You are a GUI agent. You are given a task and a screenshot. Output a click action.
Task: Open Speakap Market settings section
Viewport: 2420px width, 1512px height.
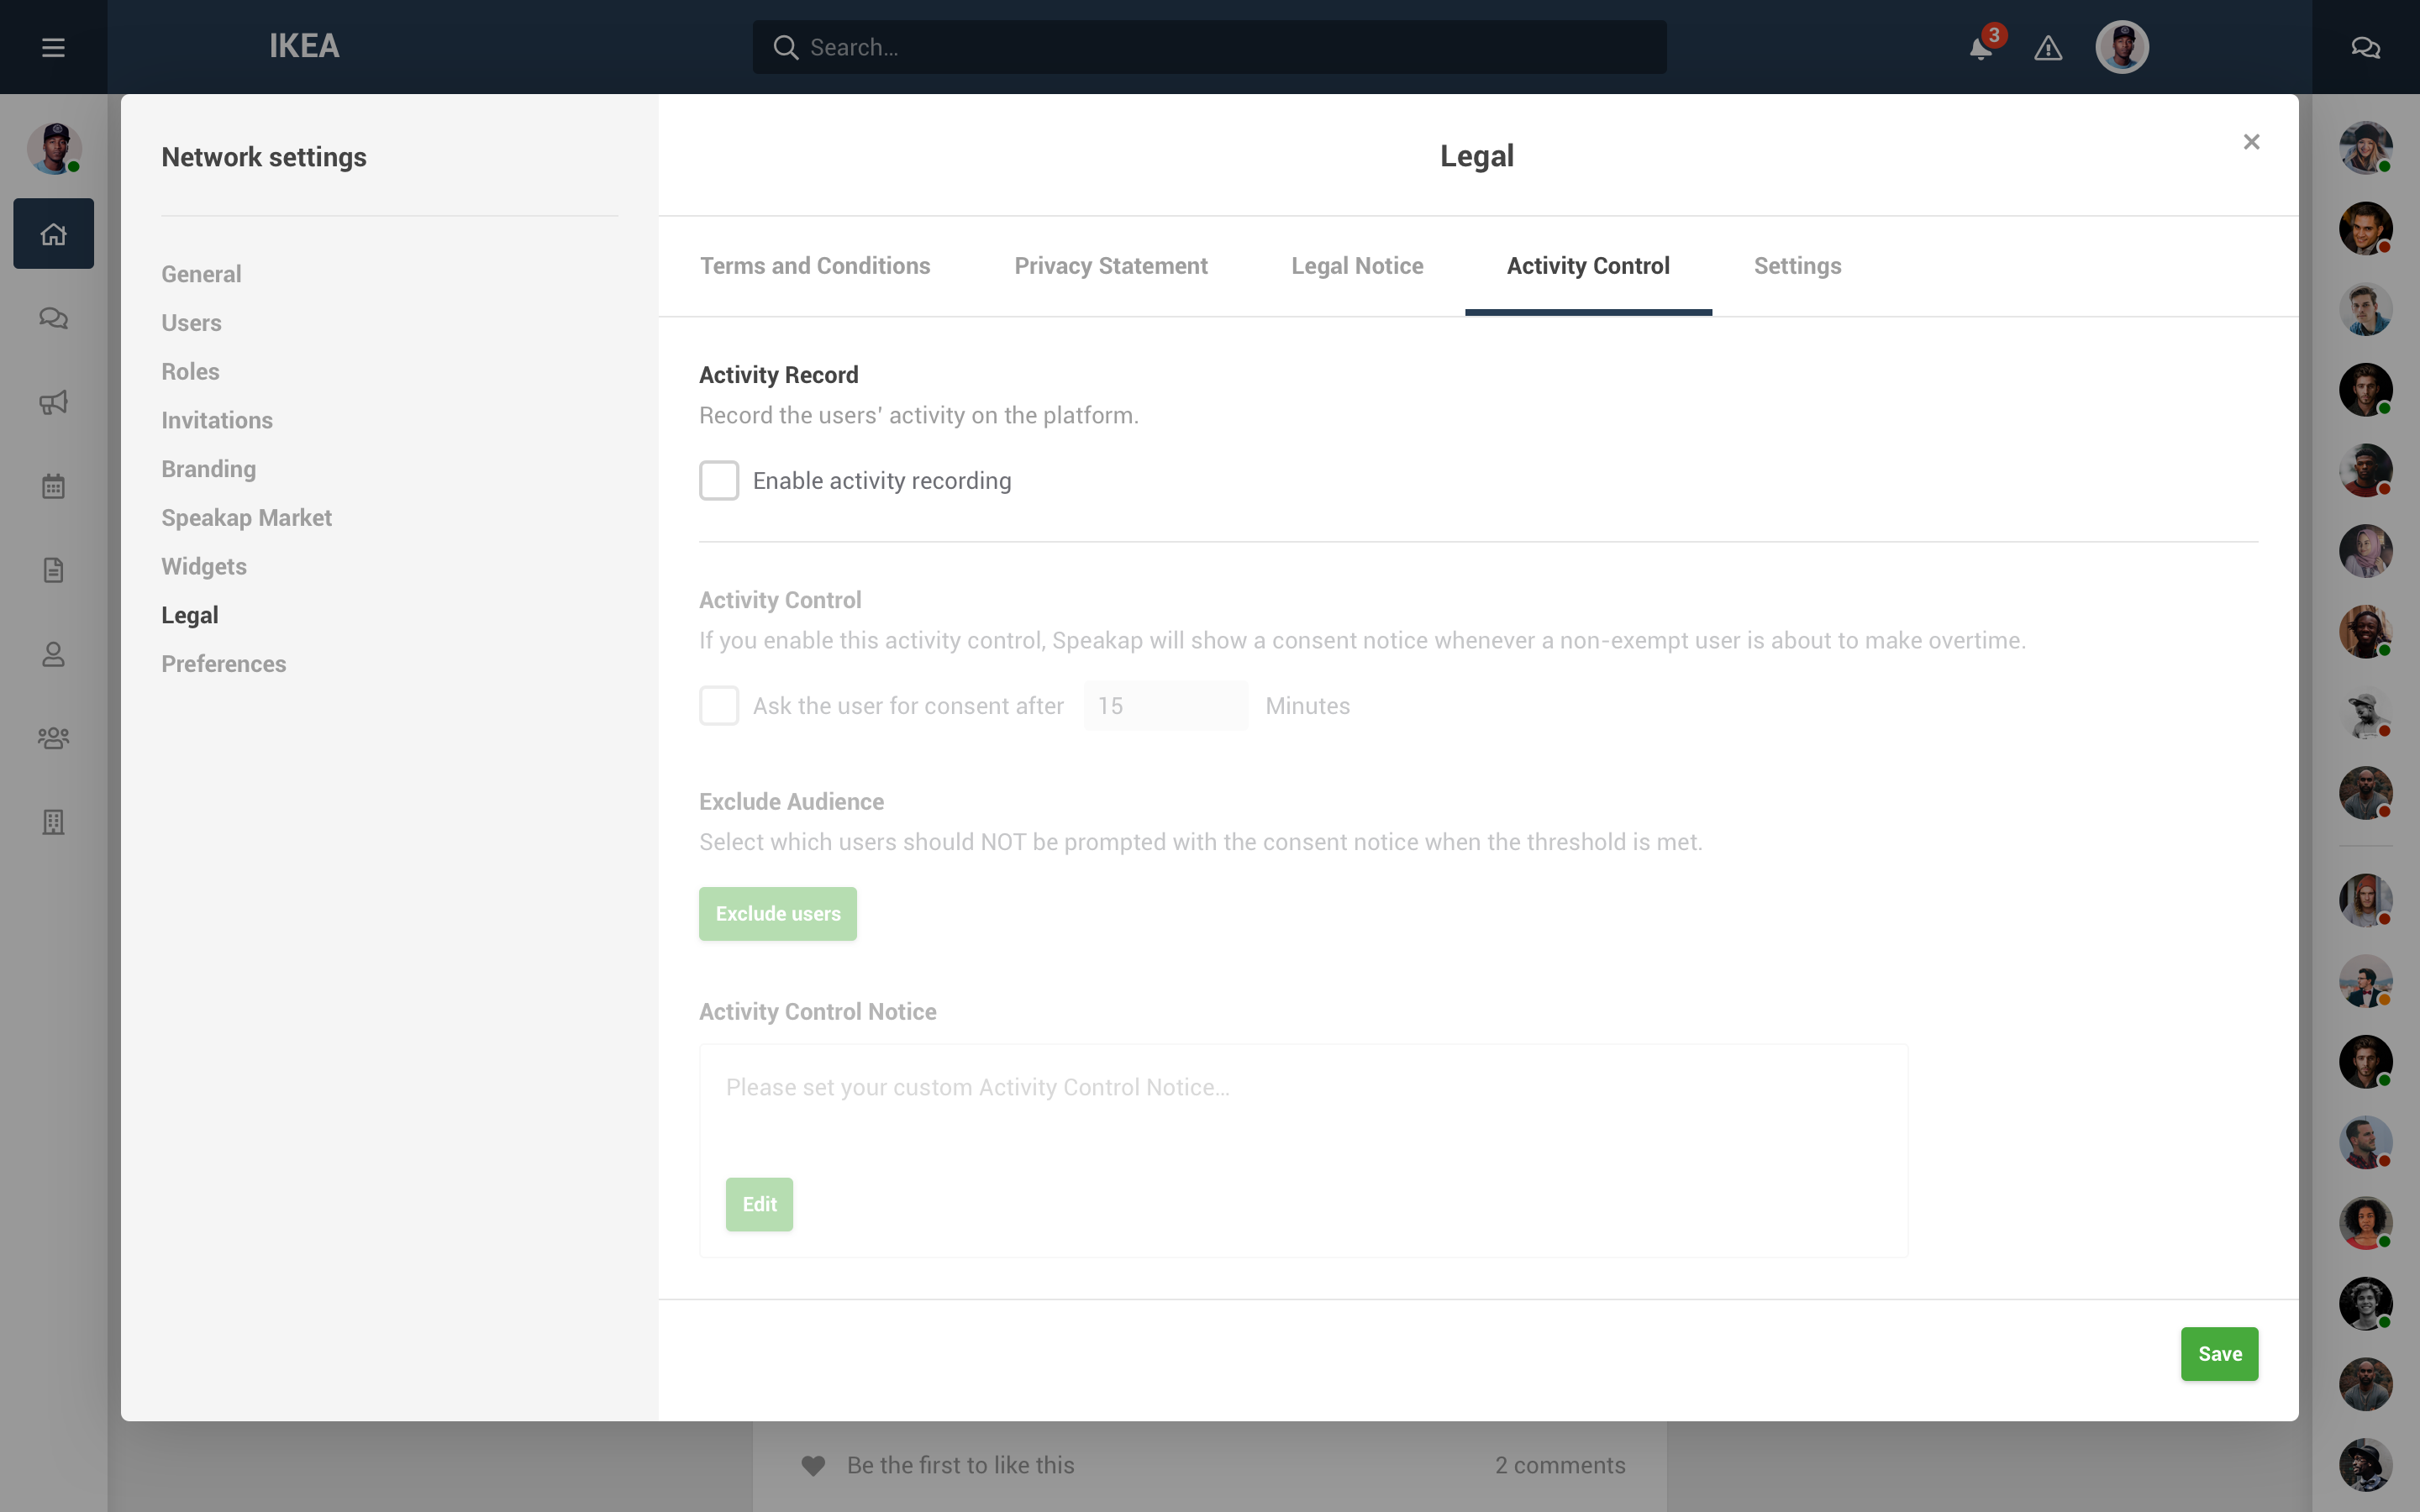coord(246,518)
